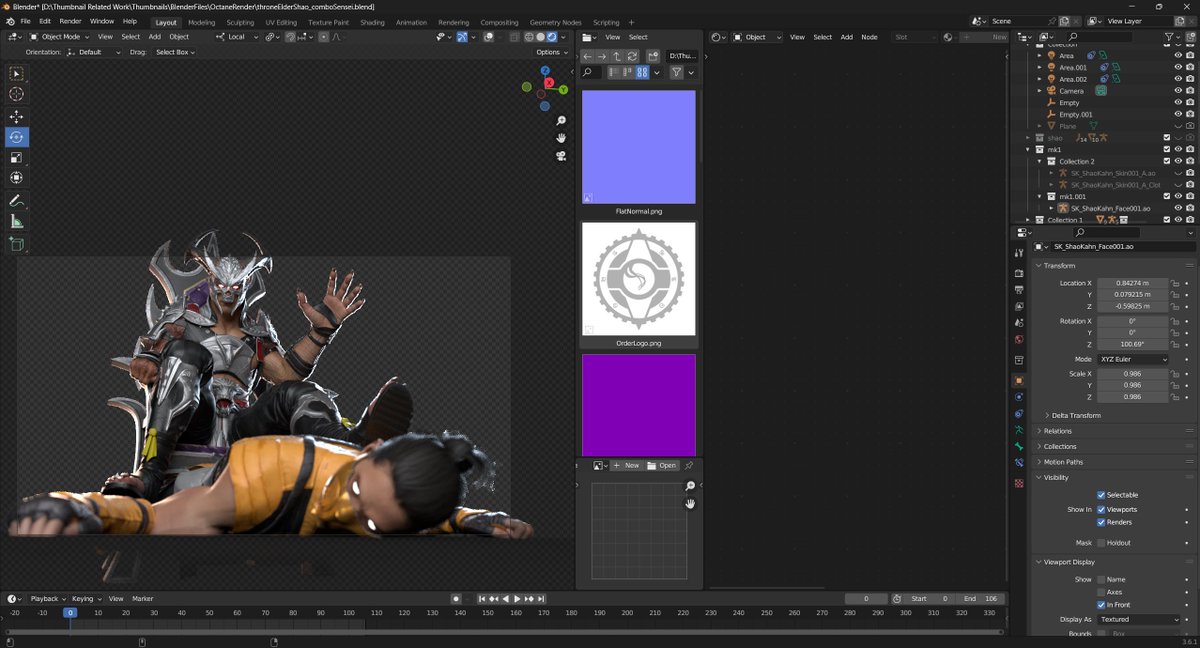Activate the Annotate tool

[x=17, y=201]
